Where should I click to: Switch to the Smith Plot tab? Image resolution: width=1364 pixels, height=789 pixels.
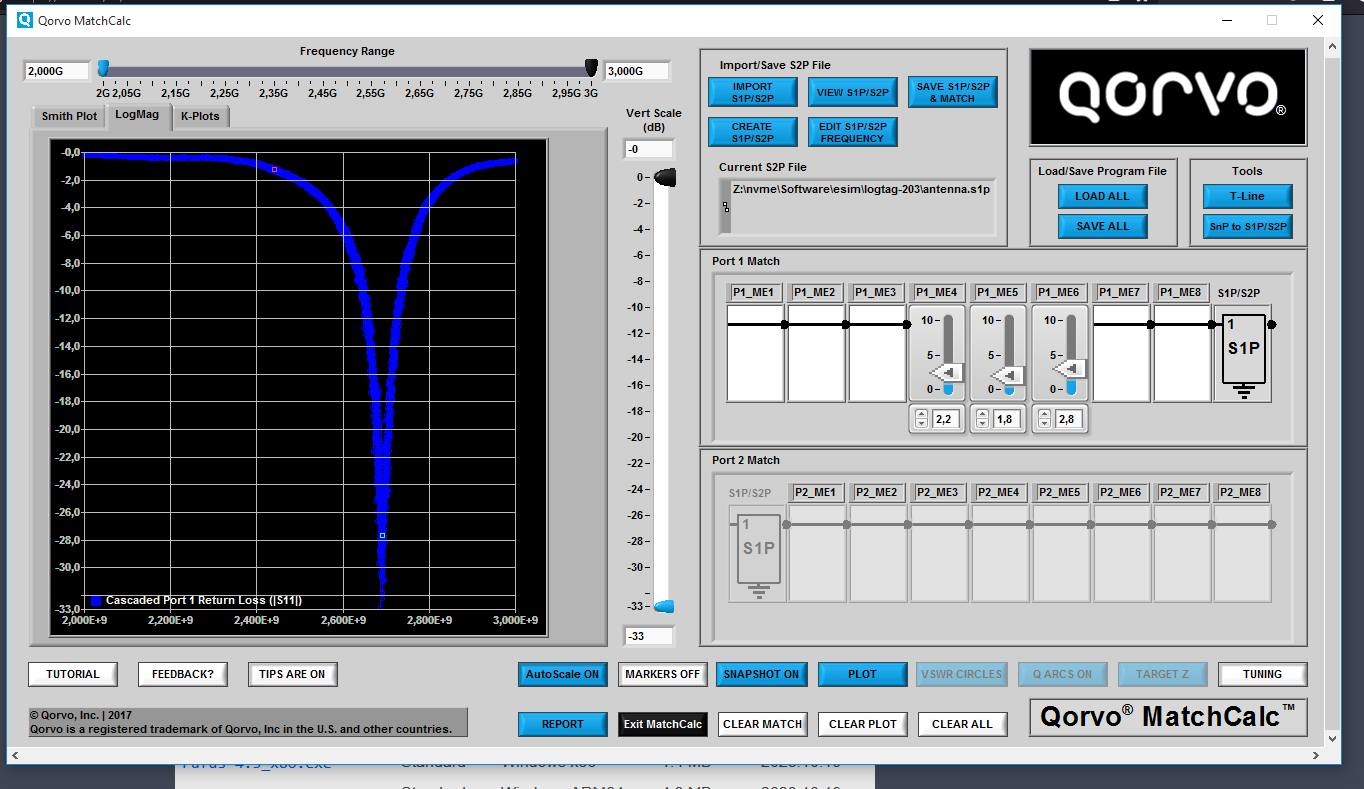pyautogui.click(x=69, y=116)
